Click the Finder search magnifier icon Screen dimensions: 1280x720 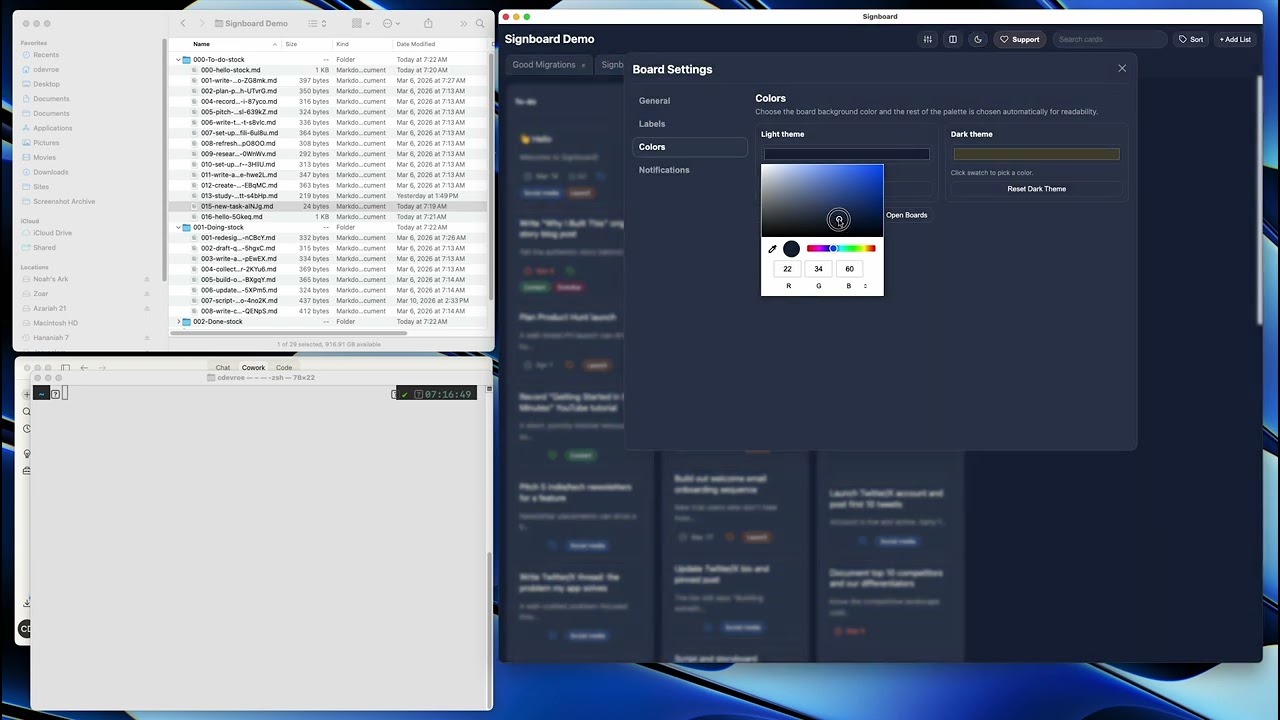[x=480, y=23]
